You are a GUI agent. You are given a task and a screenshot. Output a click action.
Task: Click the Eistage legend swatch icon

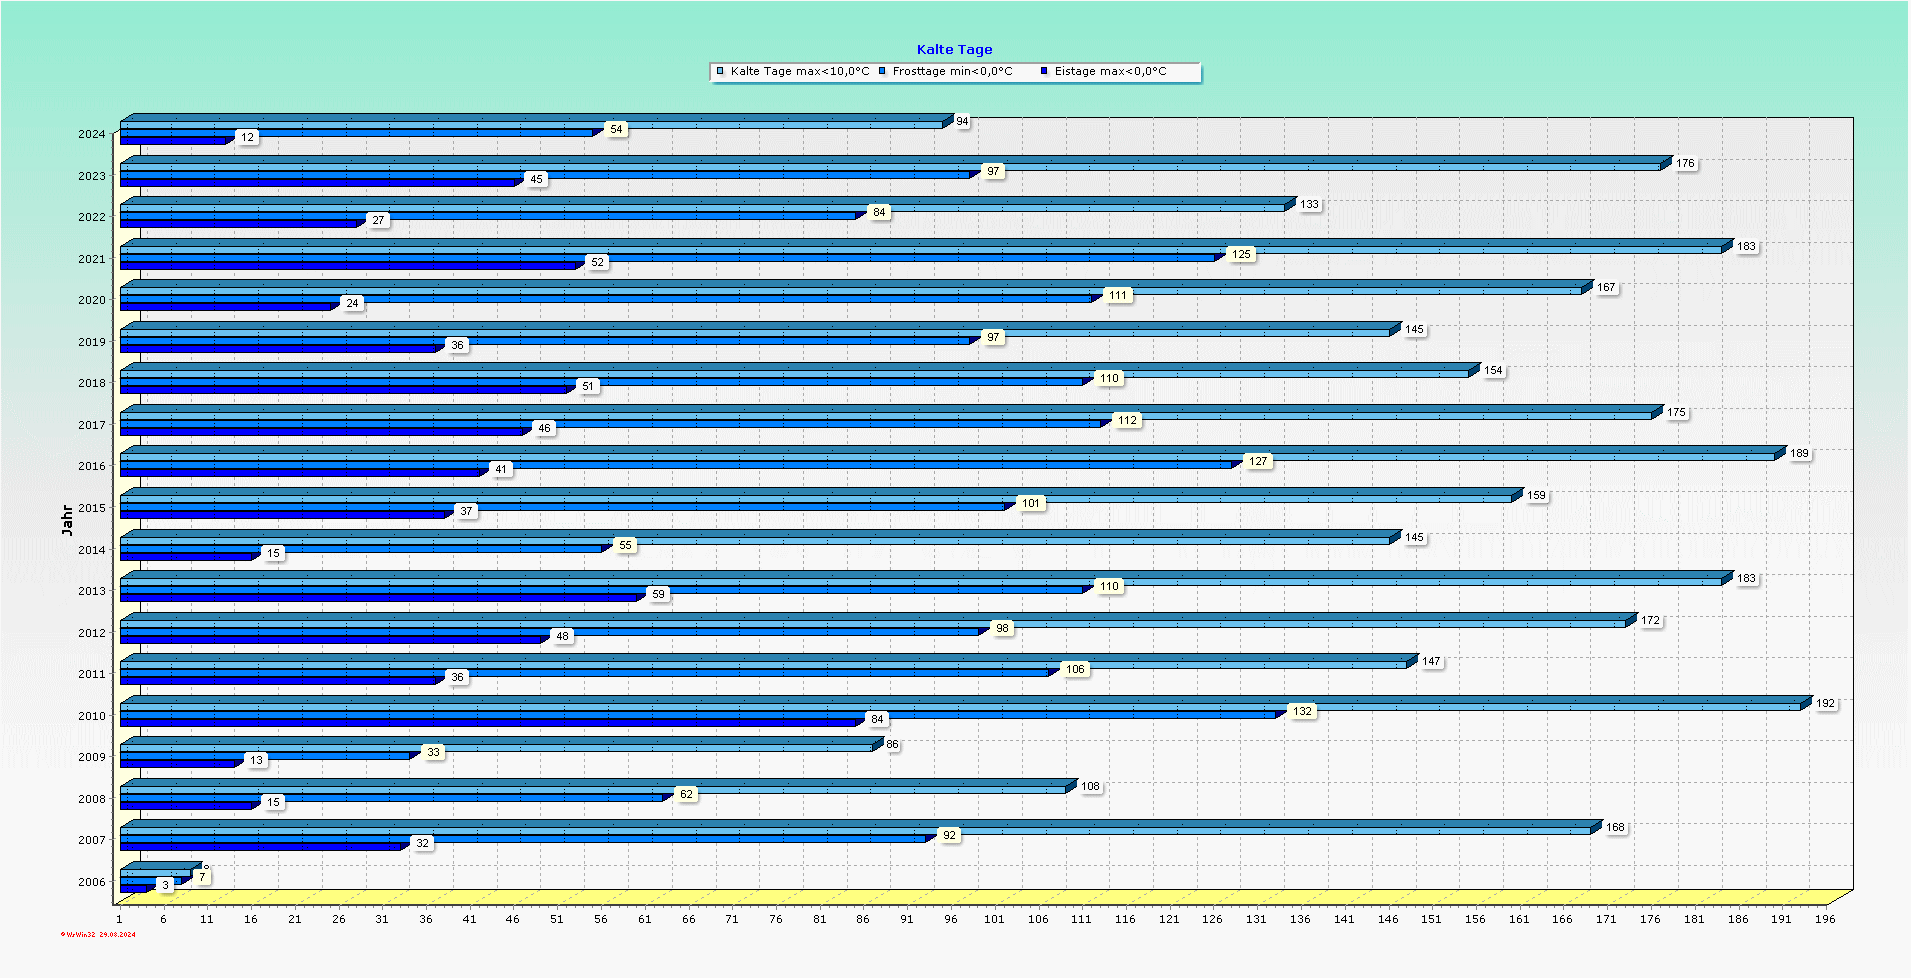1043,71
